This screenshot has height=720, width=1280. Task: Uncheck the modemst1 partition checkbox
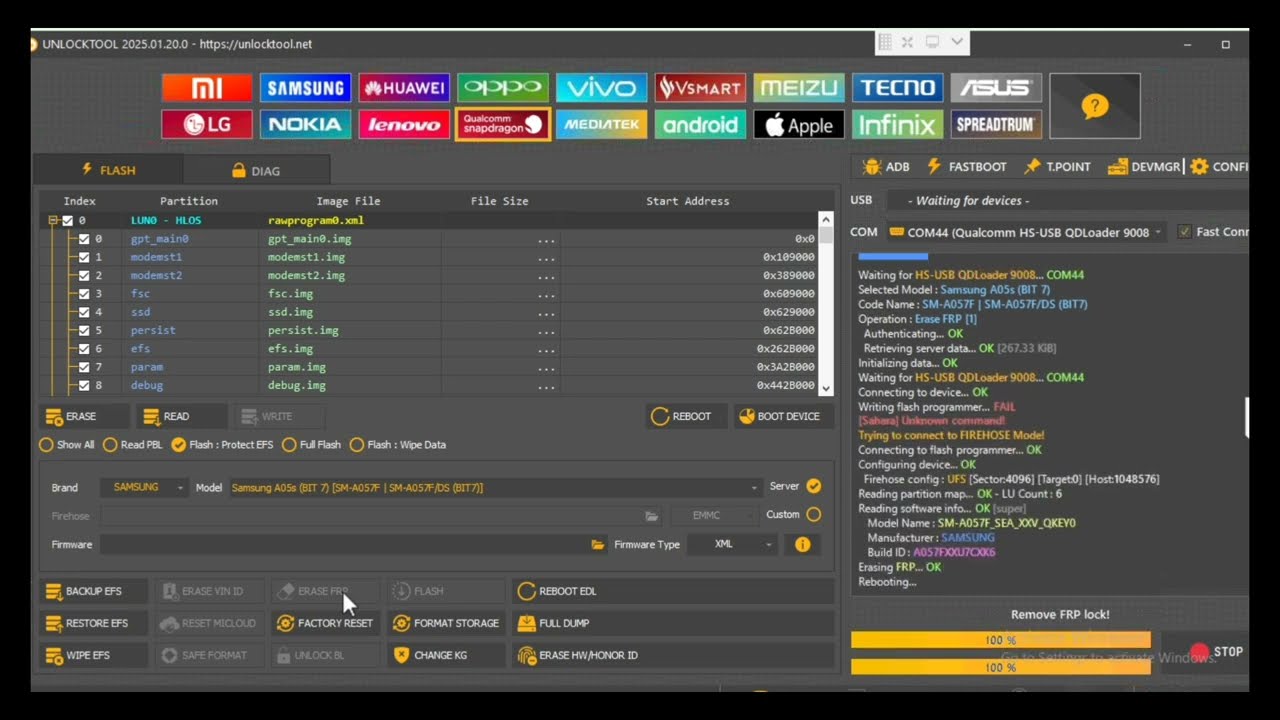84,257
